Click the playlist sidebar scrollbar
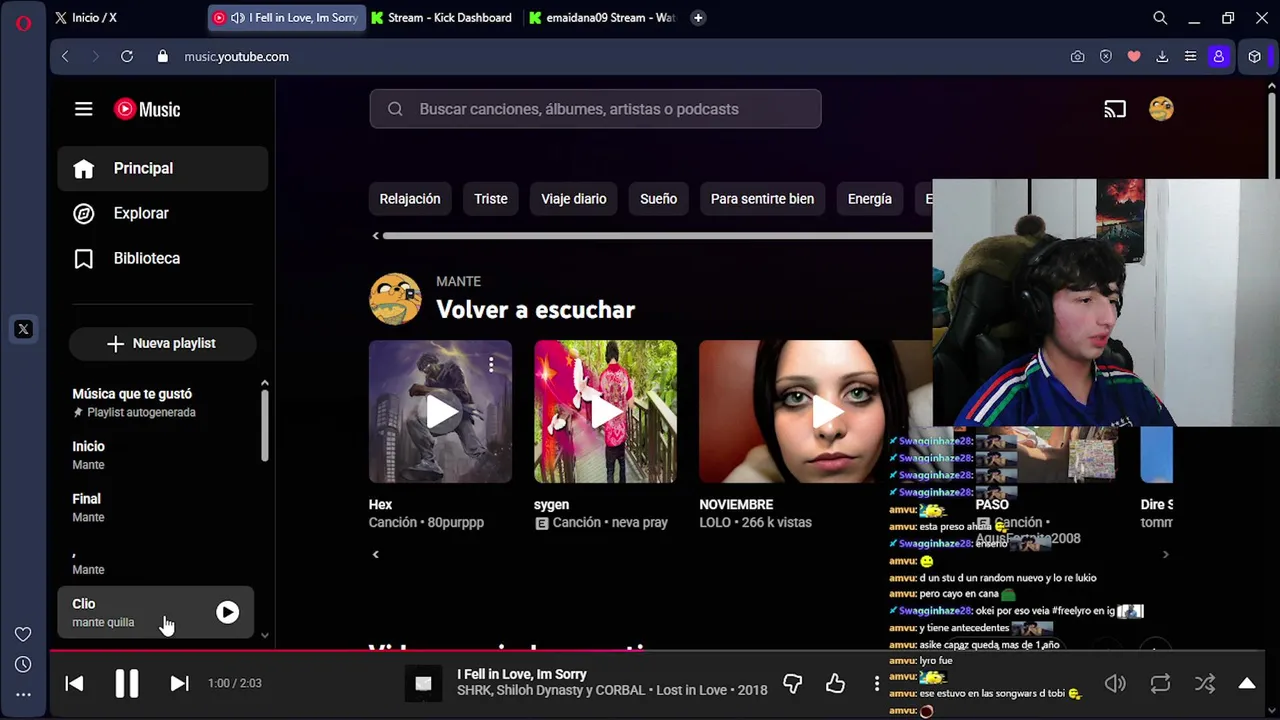The image size is (1280, 720). point(264,426)
